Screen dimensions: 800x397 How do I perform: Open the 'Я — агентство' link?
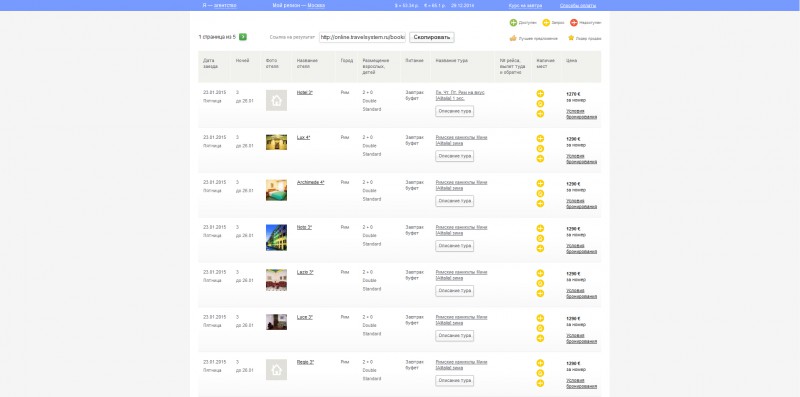[x=219, y=5]
